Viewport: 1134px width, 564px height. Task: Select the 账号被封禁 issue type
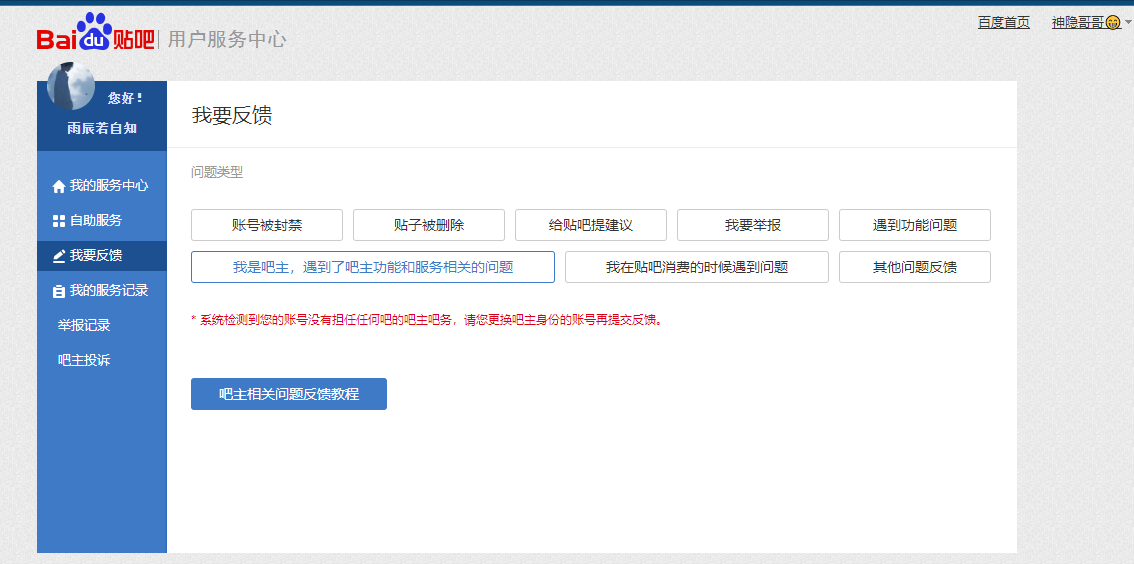pos(267,225)
